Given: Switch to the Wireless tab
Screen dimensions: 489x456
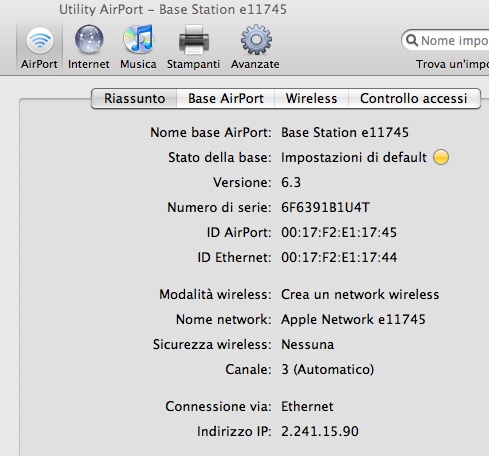Looking at the screenshot, I should coord(311,99).
